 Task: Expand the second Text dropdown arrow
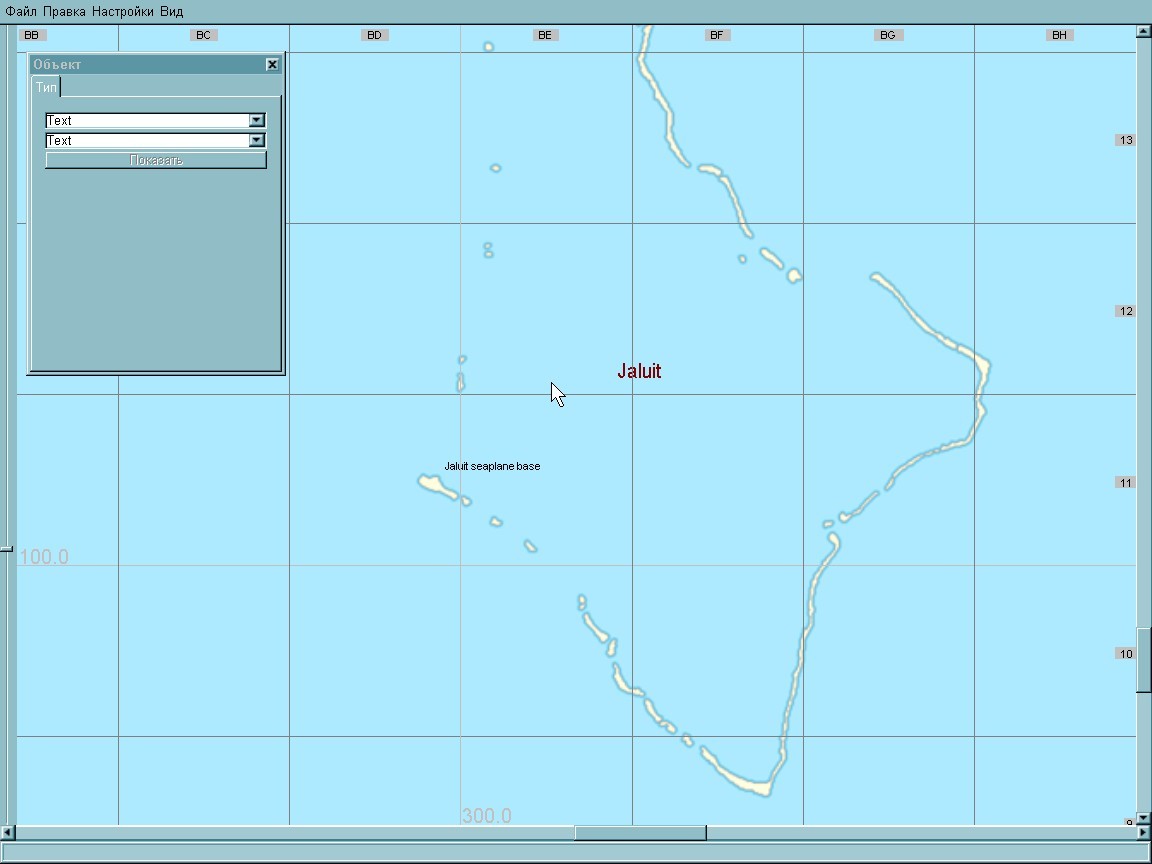coord(256,140)
